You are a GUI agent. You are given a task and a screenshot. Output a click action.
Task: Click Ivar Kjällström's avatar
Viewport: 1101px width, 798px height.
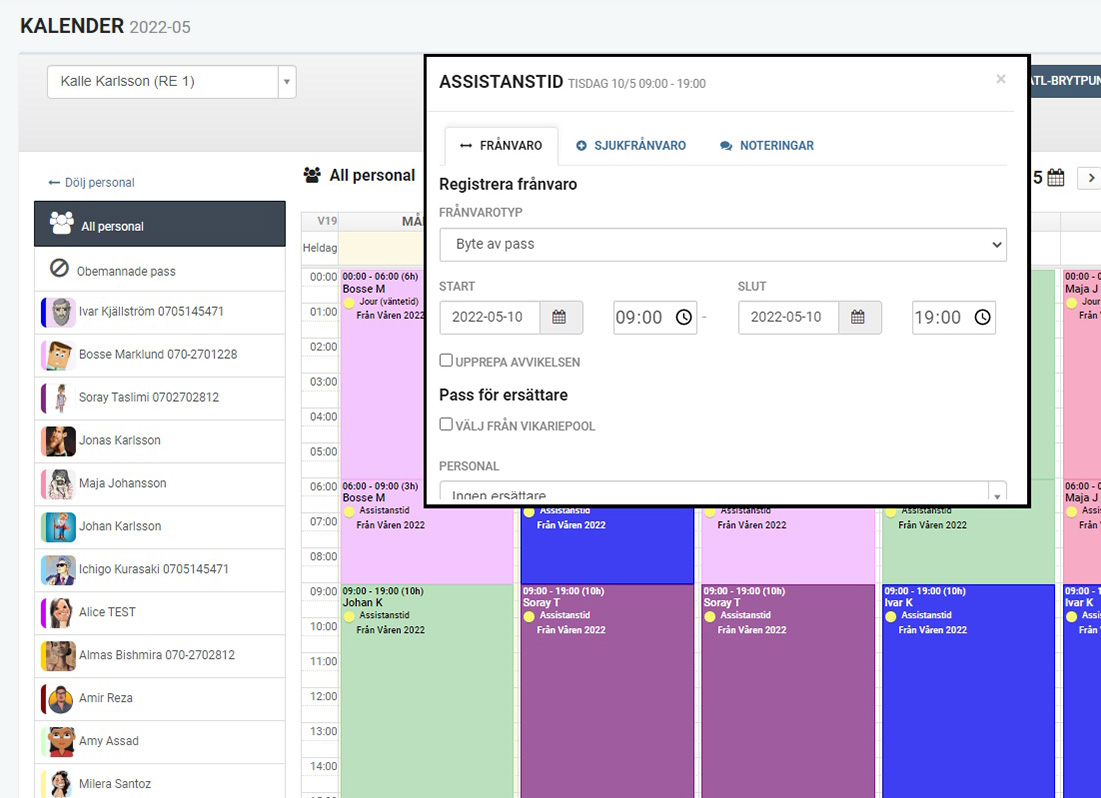click(x=59, y=312)
